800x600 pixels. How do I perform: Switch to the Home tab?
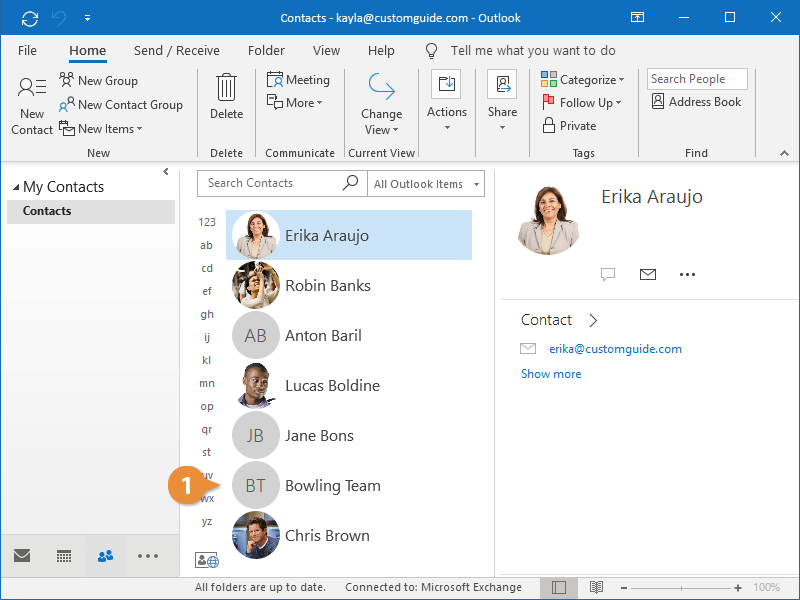pyautogui.click(x=88, y=51)
